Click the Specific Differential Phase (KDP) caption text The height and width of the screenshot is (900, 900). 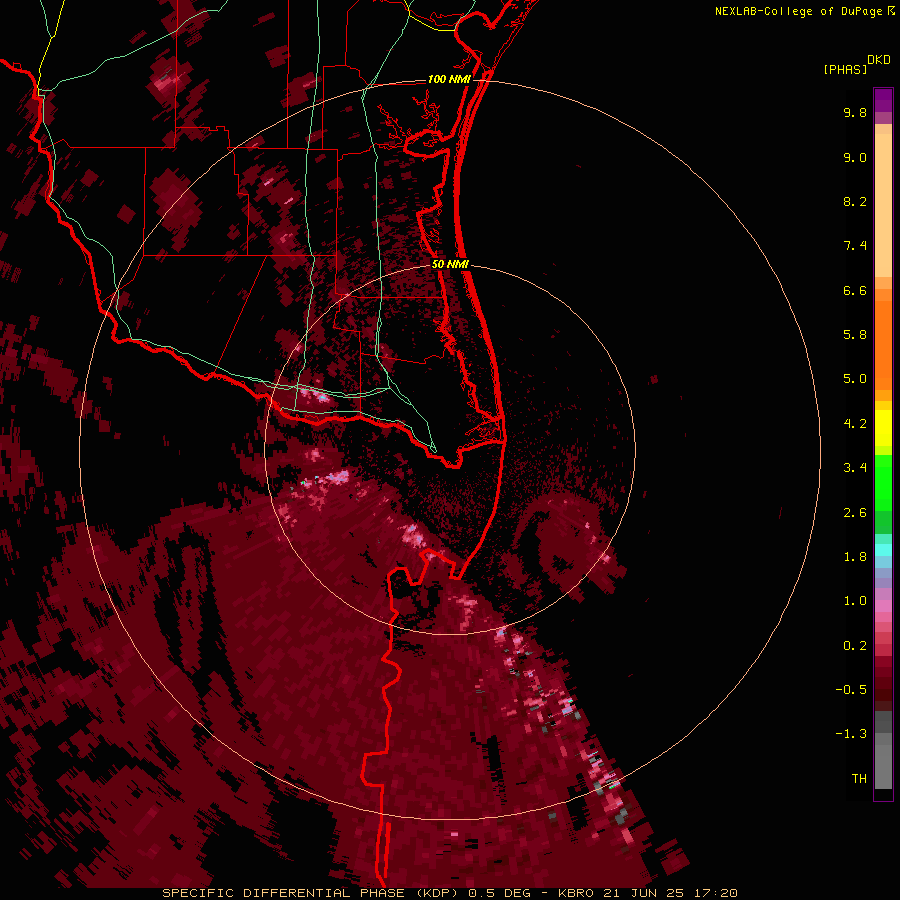click(x=312, y=893)
